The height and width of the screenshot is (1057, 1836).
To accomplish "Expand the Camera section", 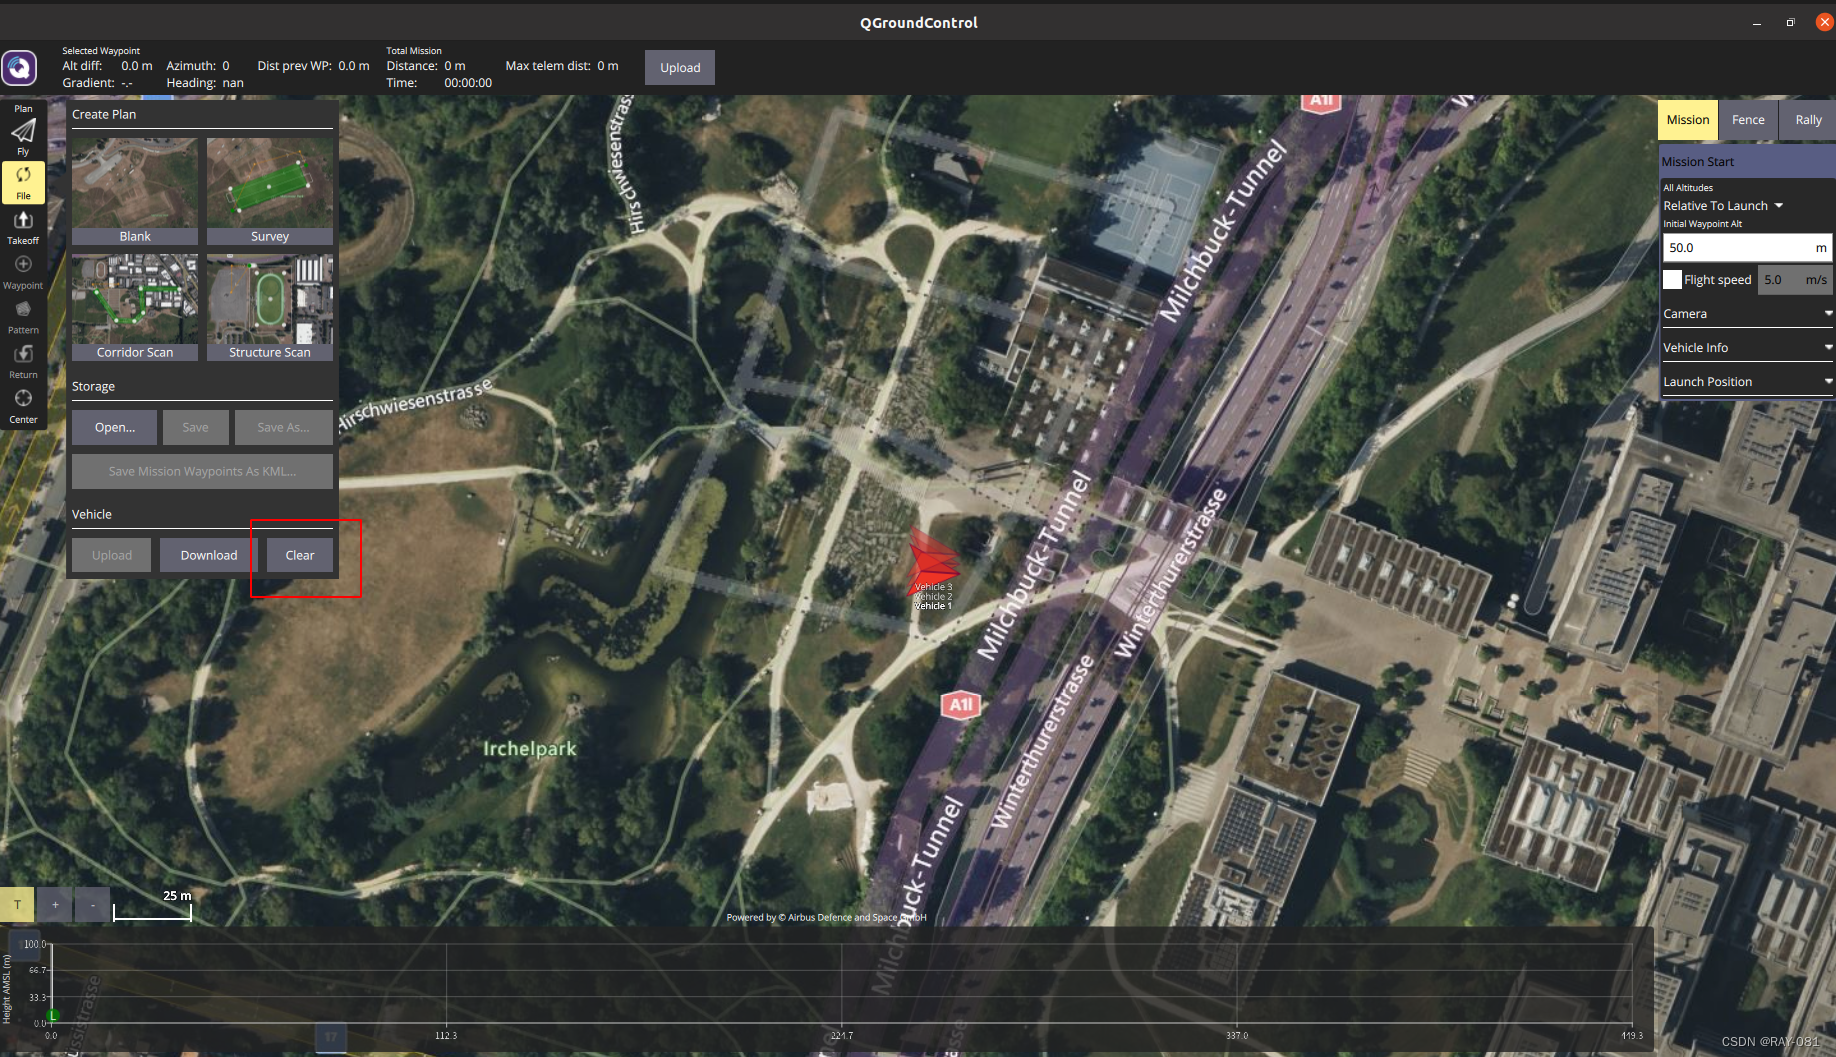I will pos(1747,314).
